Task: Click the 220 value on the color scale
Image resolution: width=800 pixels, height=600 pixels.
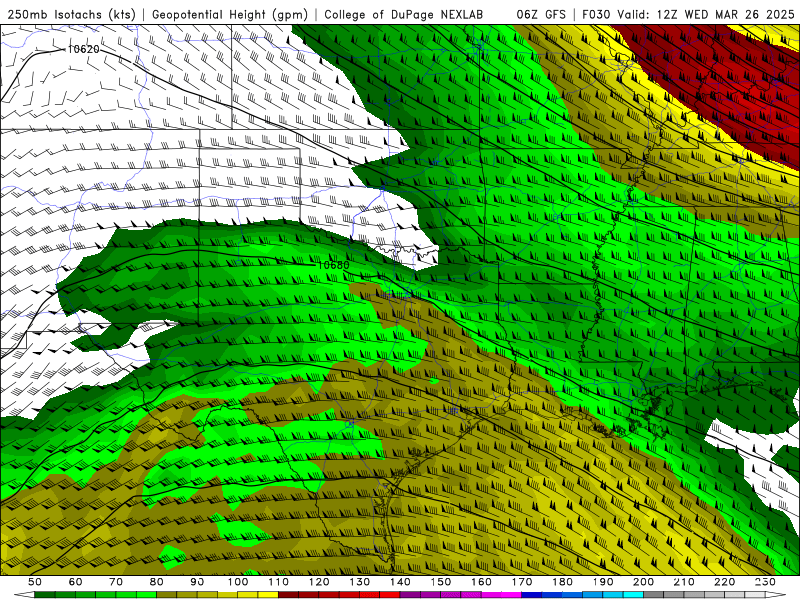Action: [724, 582]
